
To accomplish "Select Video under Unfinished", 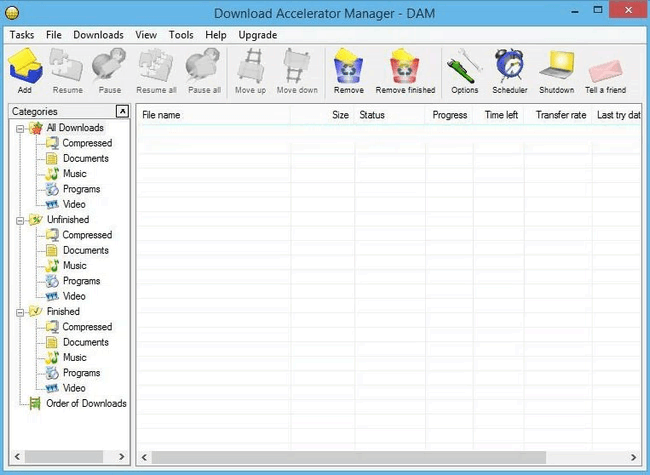I will coord(65,296).
